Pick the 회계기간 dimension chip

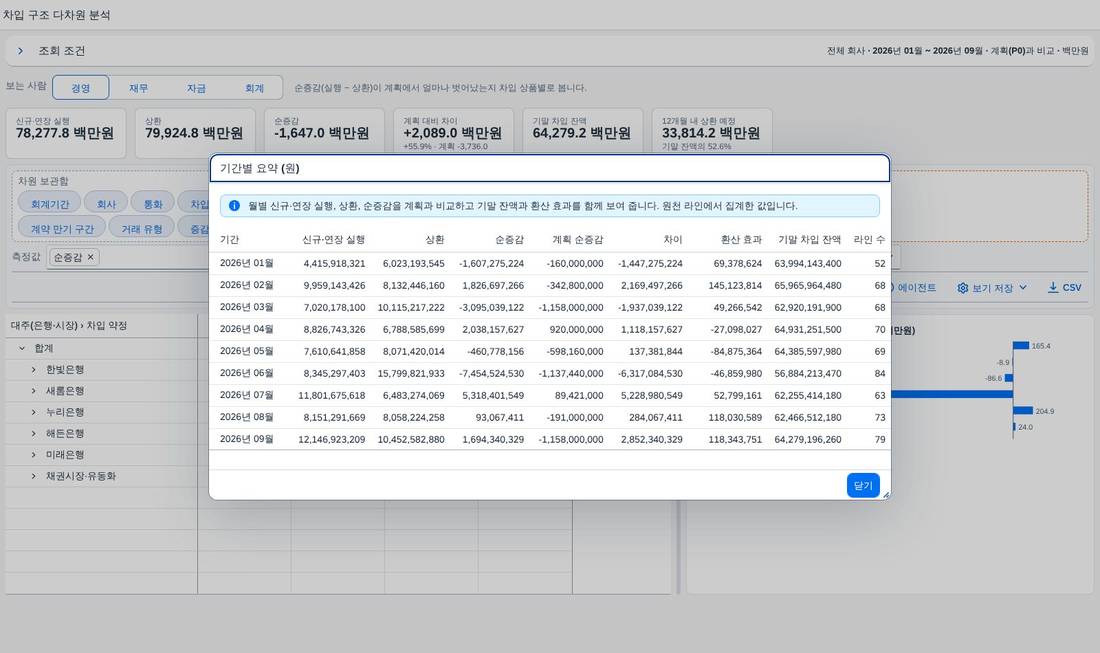click(x=50, y=204)
